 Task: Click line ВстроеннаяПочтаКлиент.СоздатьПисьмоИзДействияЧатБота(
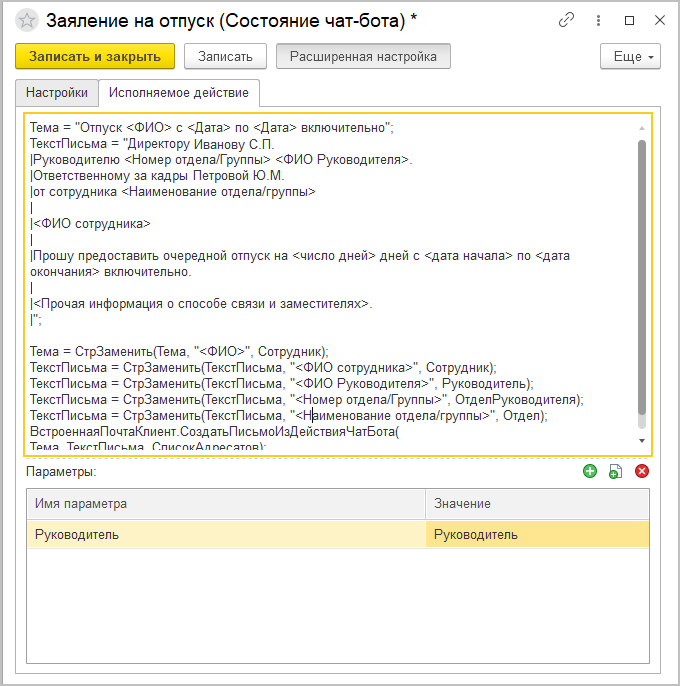coord(214,432)
